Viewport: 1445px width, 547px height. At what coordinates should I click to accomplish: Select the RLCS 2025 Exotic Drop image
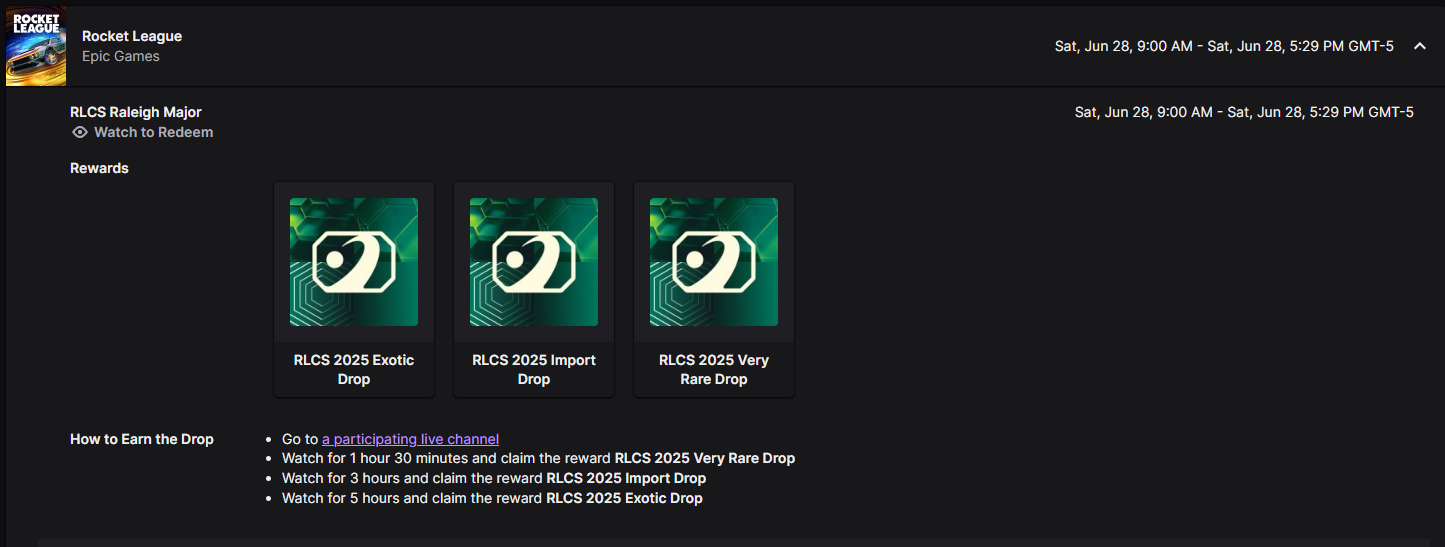(354, 262)
